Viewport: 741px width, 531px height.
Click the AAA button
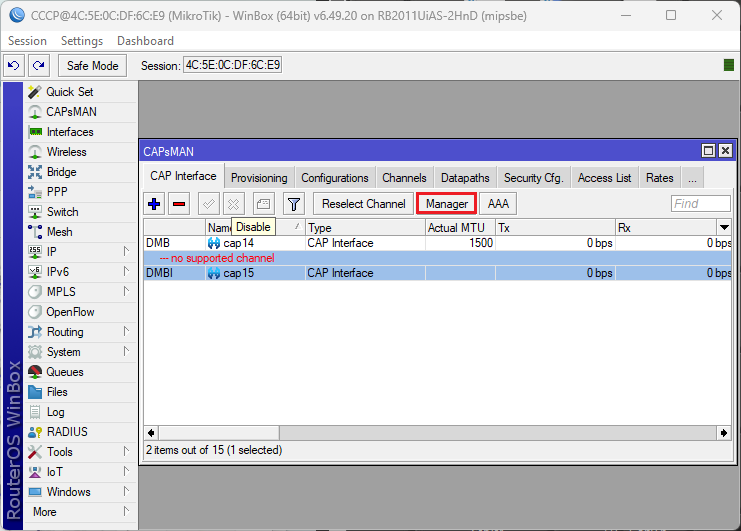(498, 204)
